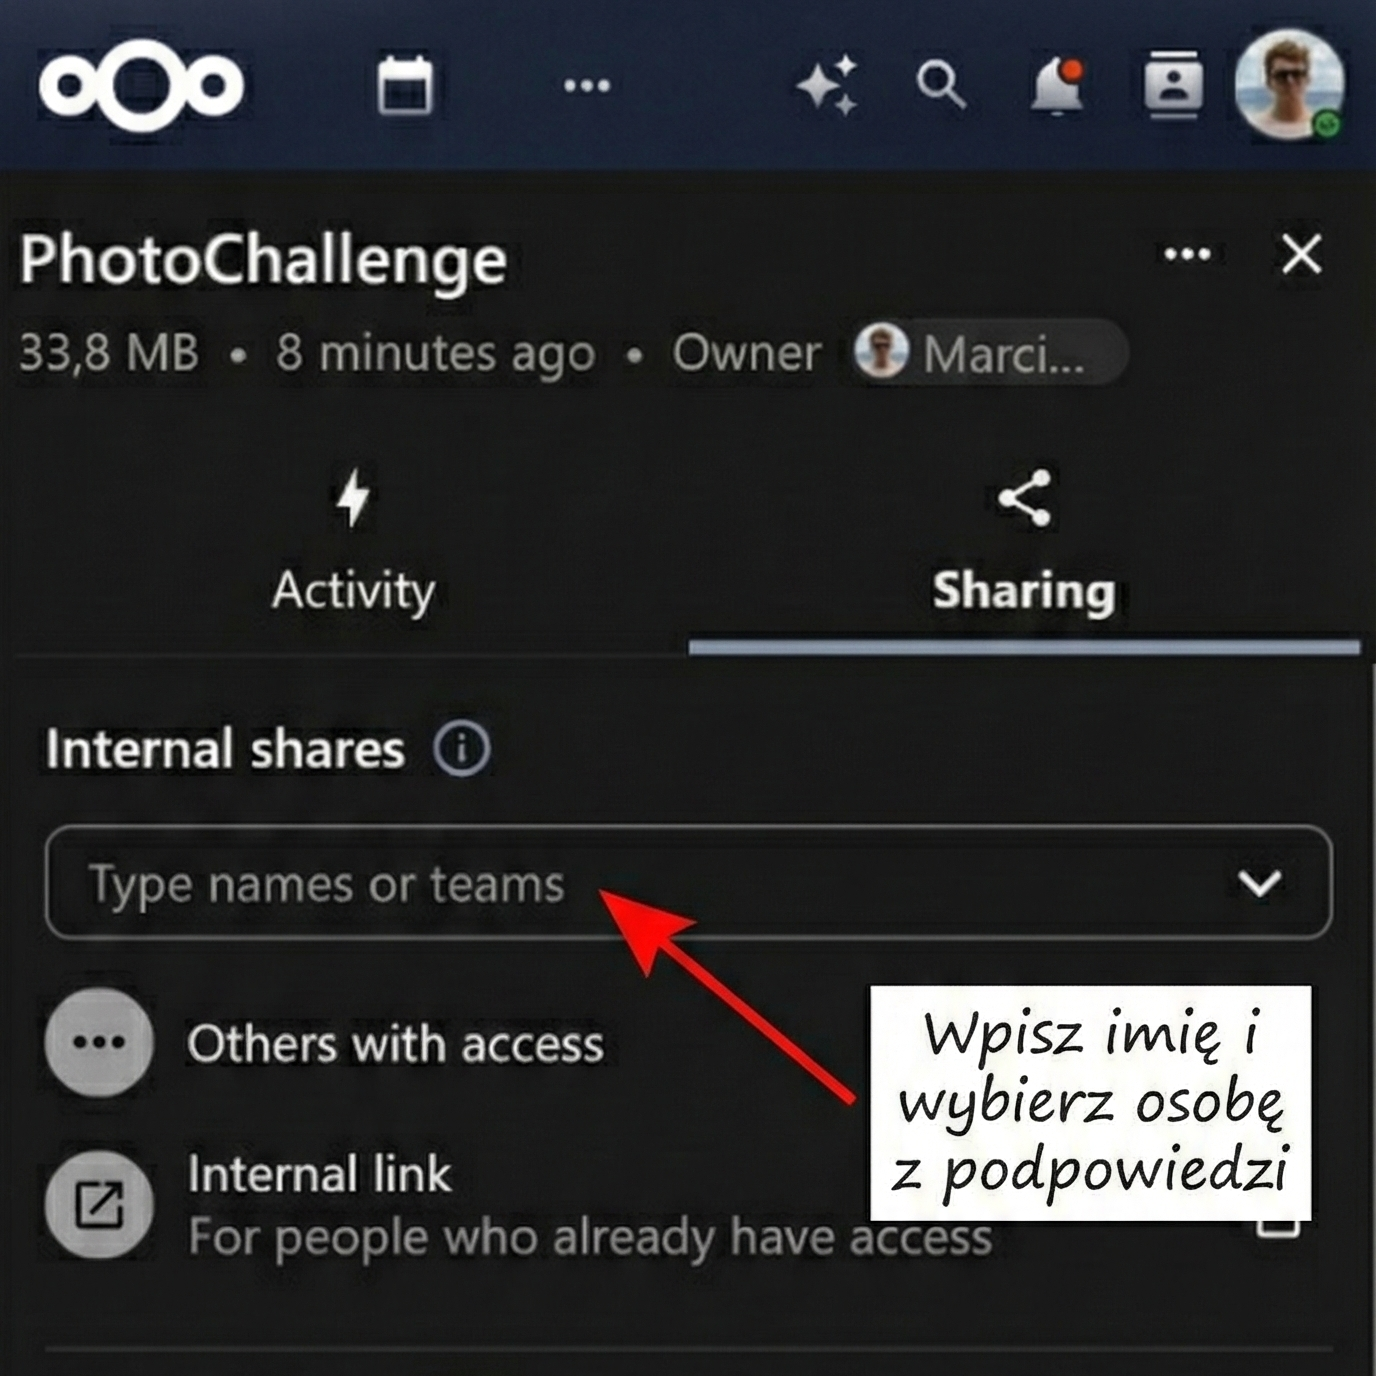The width and height of the screenshot is (1376, 1376).
Task: Expand the names or teams dropdown chevron
Action: click(x=1259, y=883)
